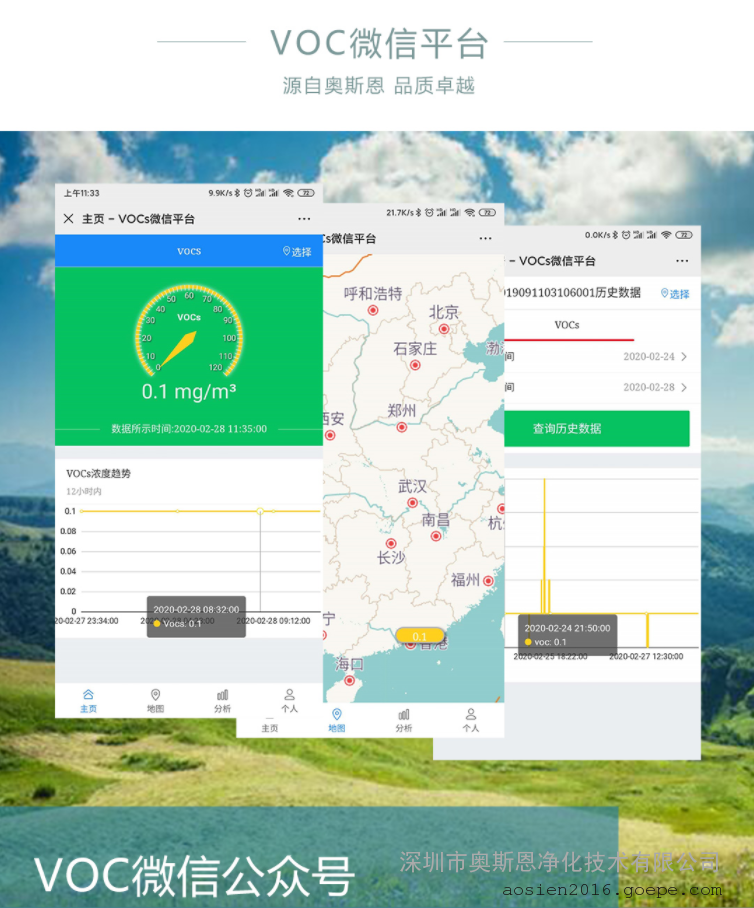
Task: Open 个人 in the middle phone's nav bar
Action: point(470,720)
